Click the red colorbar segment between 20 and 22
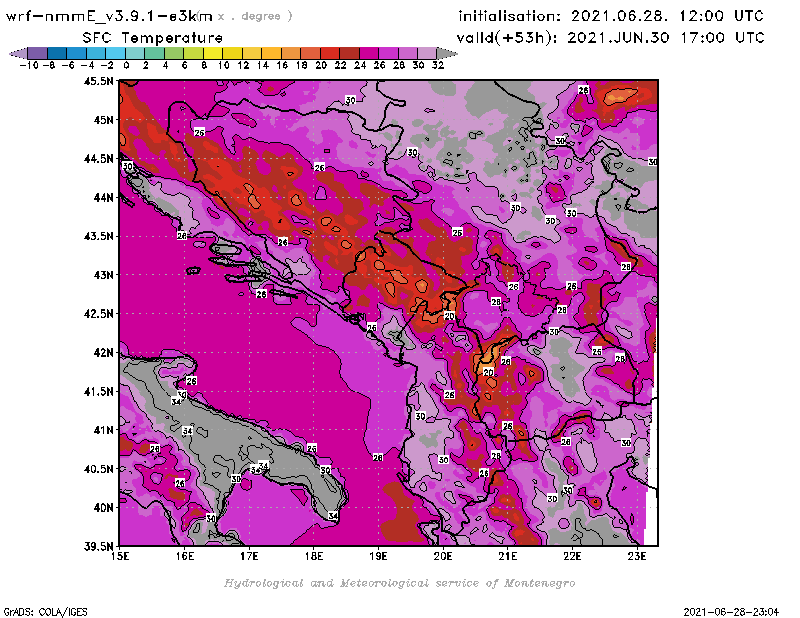The height and width of the screenshot is (618, 800). point(330,53)
